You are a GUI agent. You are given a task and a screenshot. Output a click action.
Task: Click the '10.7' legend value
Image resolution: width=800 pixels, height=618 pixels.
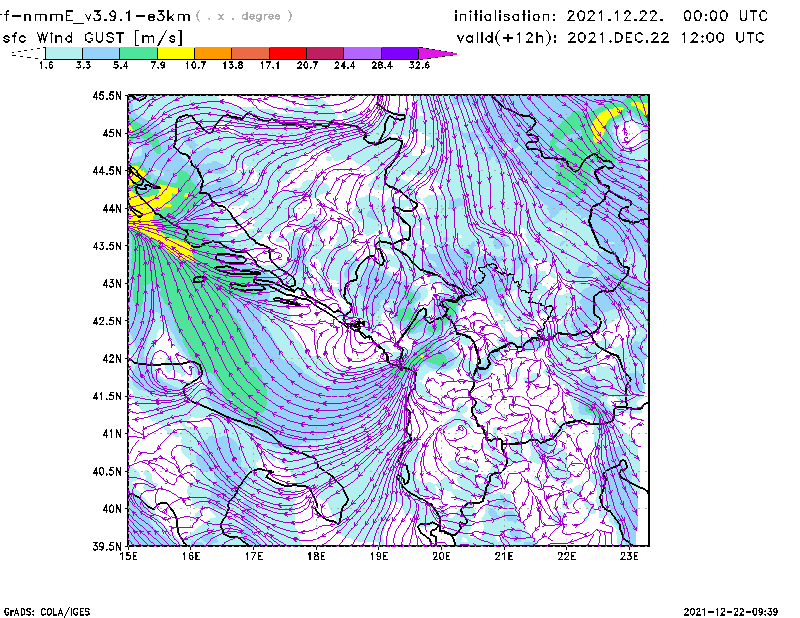pyautogui.click(x=195, y=65)
